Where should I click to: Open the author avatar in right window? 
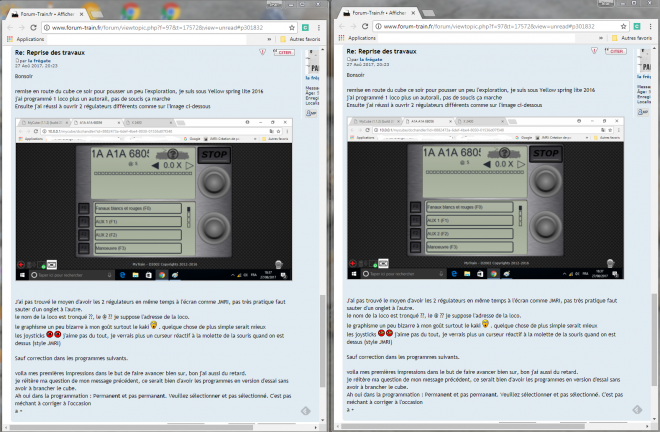[x=644, y=61]
